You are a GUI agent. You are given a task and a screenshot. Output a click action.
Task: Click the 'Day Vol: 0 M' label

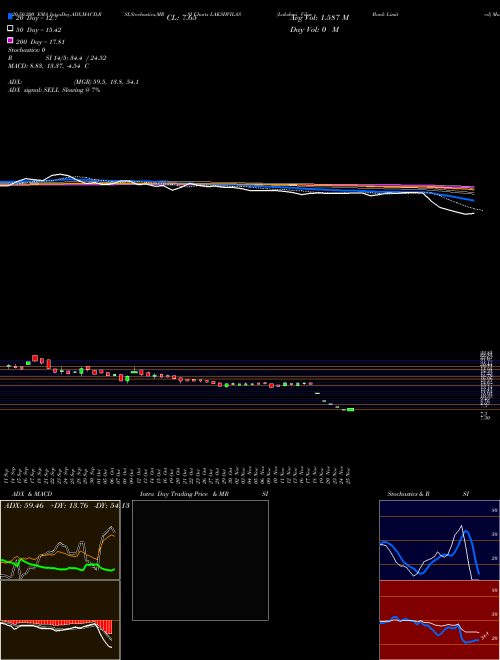pyautogui.click(x=314, y=30)
